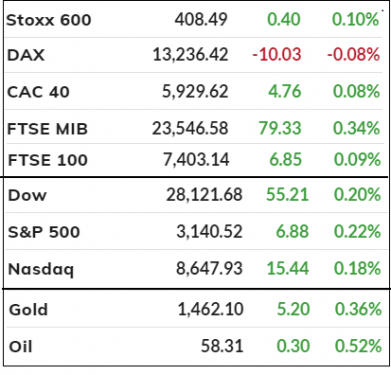Click the Nasdaq change value 15.44

(x=288, y=268)
